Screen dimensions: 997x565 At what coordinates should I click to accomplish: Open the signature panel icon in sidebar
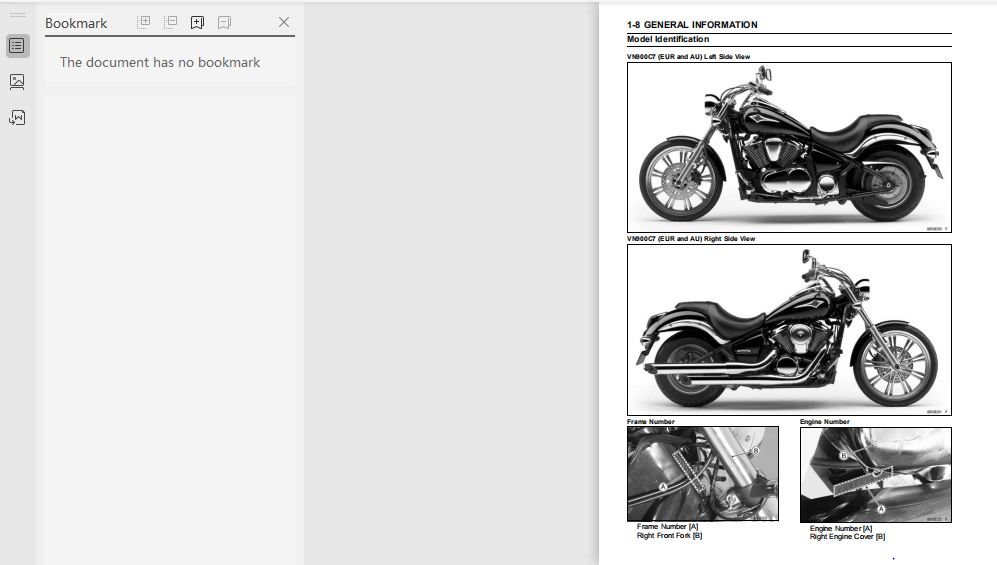pos(17,118)
